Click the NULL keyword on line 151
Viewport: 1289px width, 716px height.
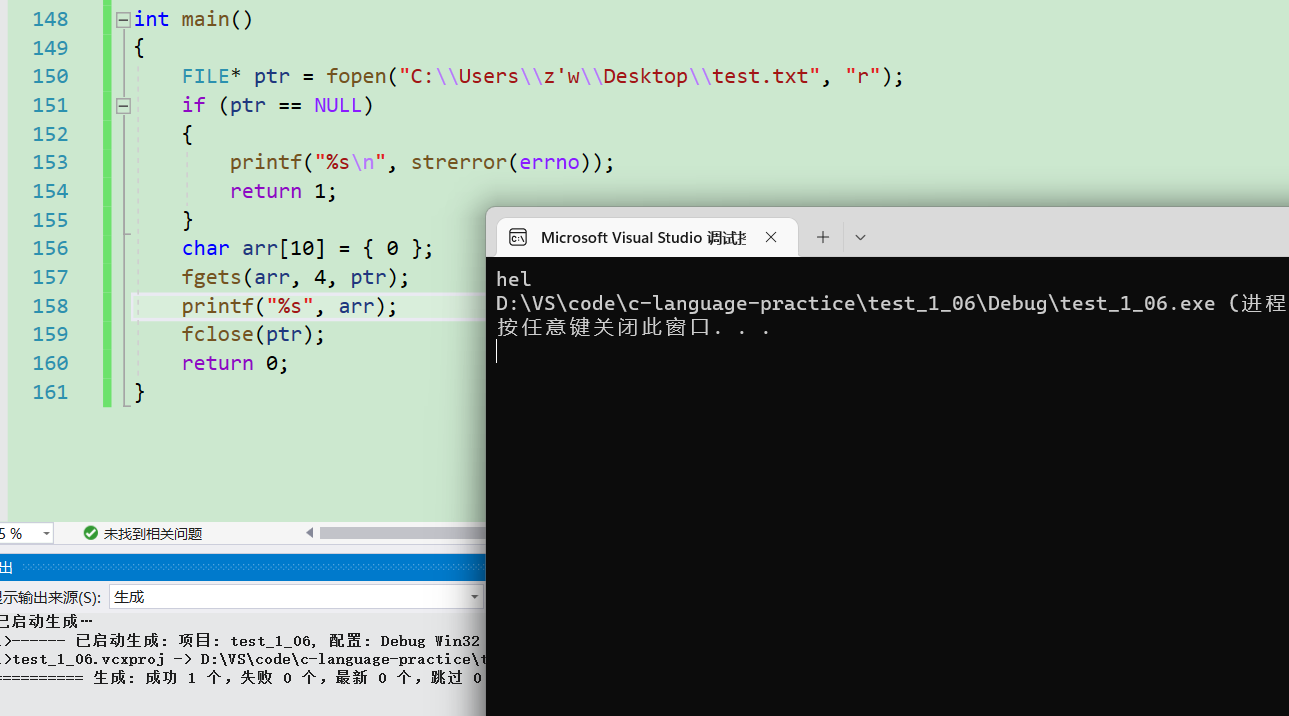[x=338, y=105]
